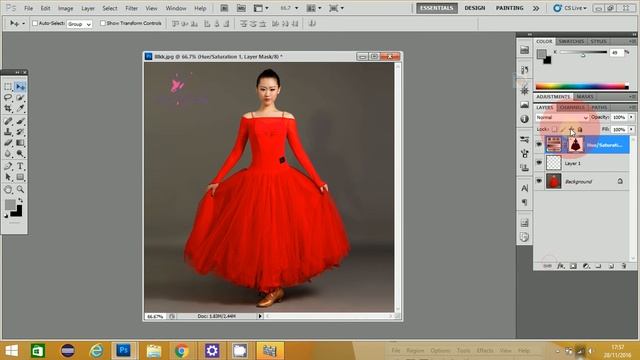
Task: Enable Show Transform Controls checkbox
Action: click(x=103, y=23)
